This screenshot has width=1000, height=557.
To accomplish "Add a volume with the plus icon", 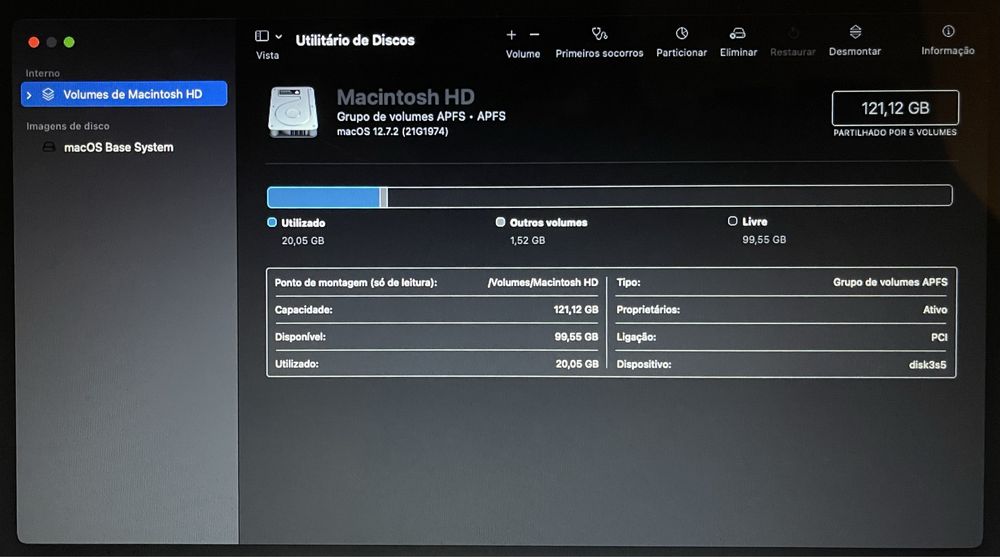I will click(511, 34).
